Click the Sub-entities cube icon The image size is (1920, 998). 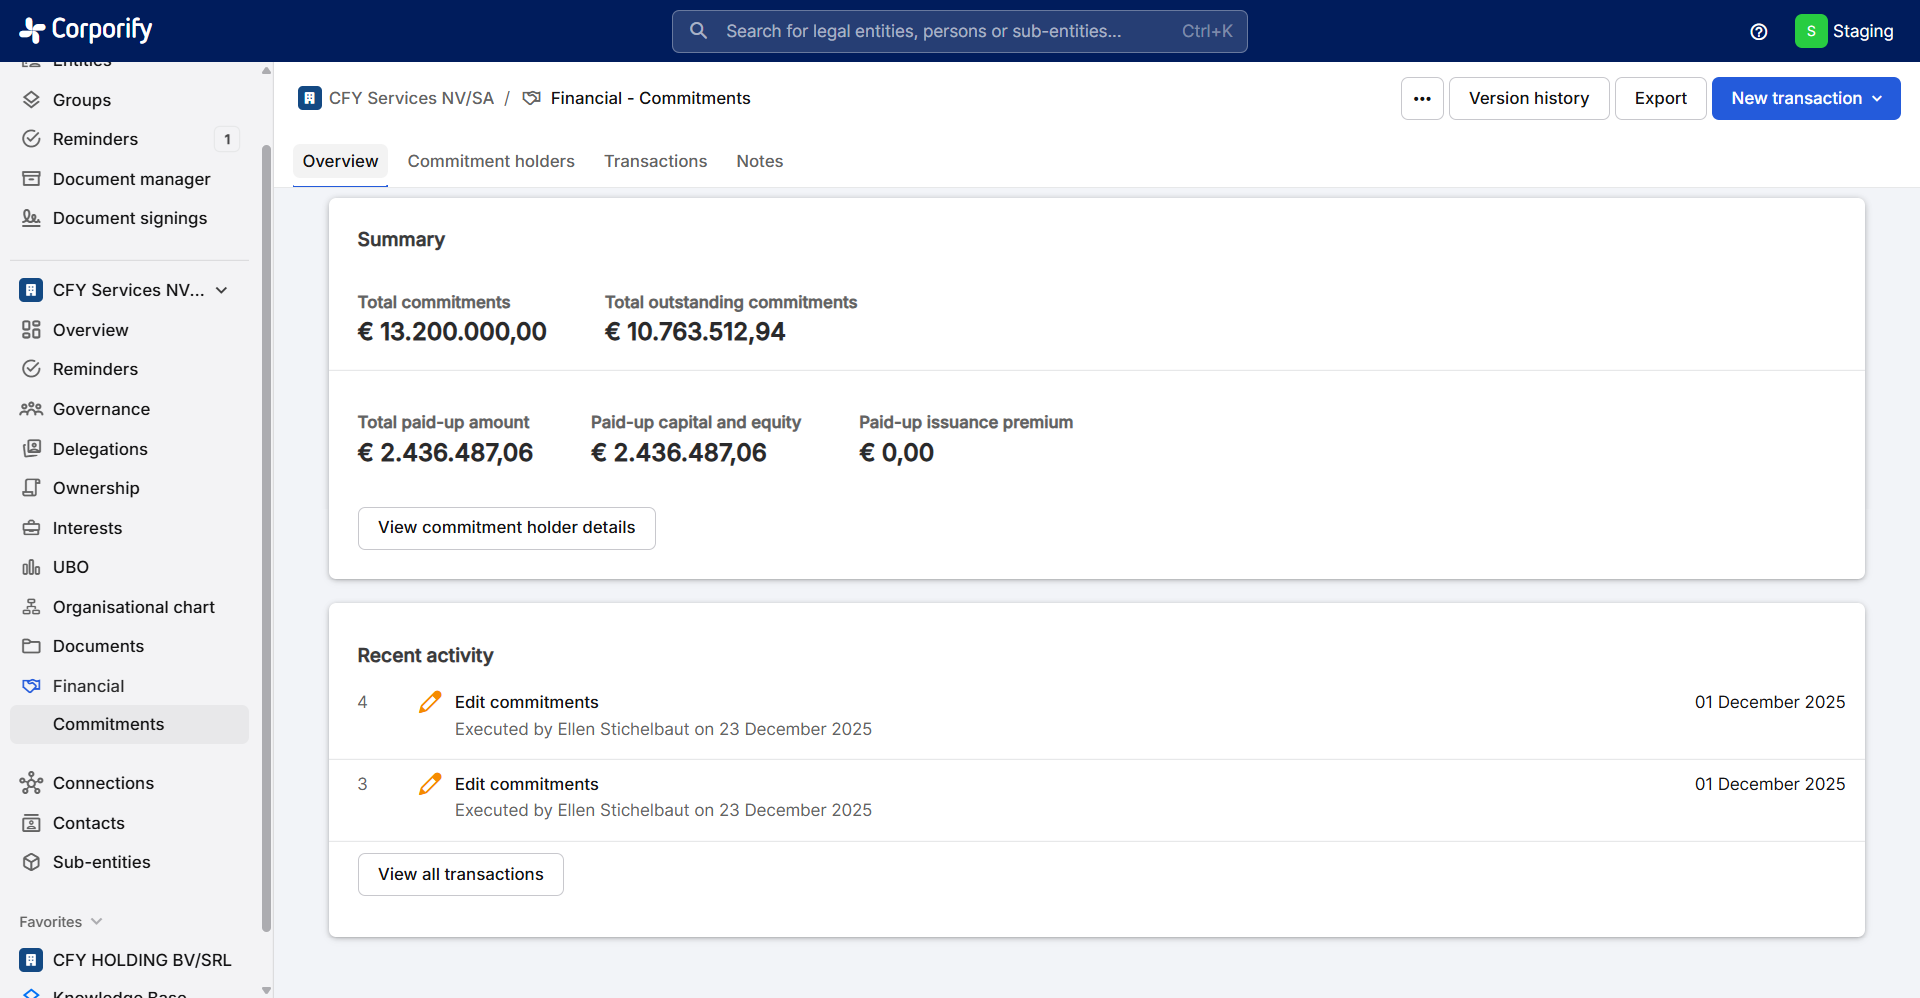click(x=31, y=862)
